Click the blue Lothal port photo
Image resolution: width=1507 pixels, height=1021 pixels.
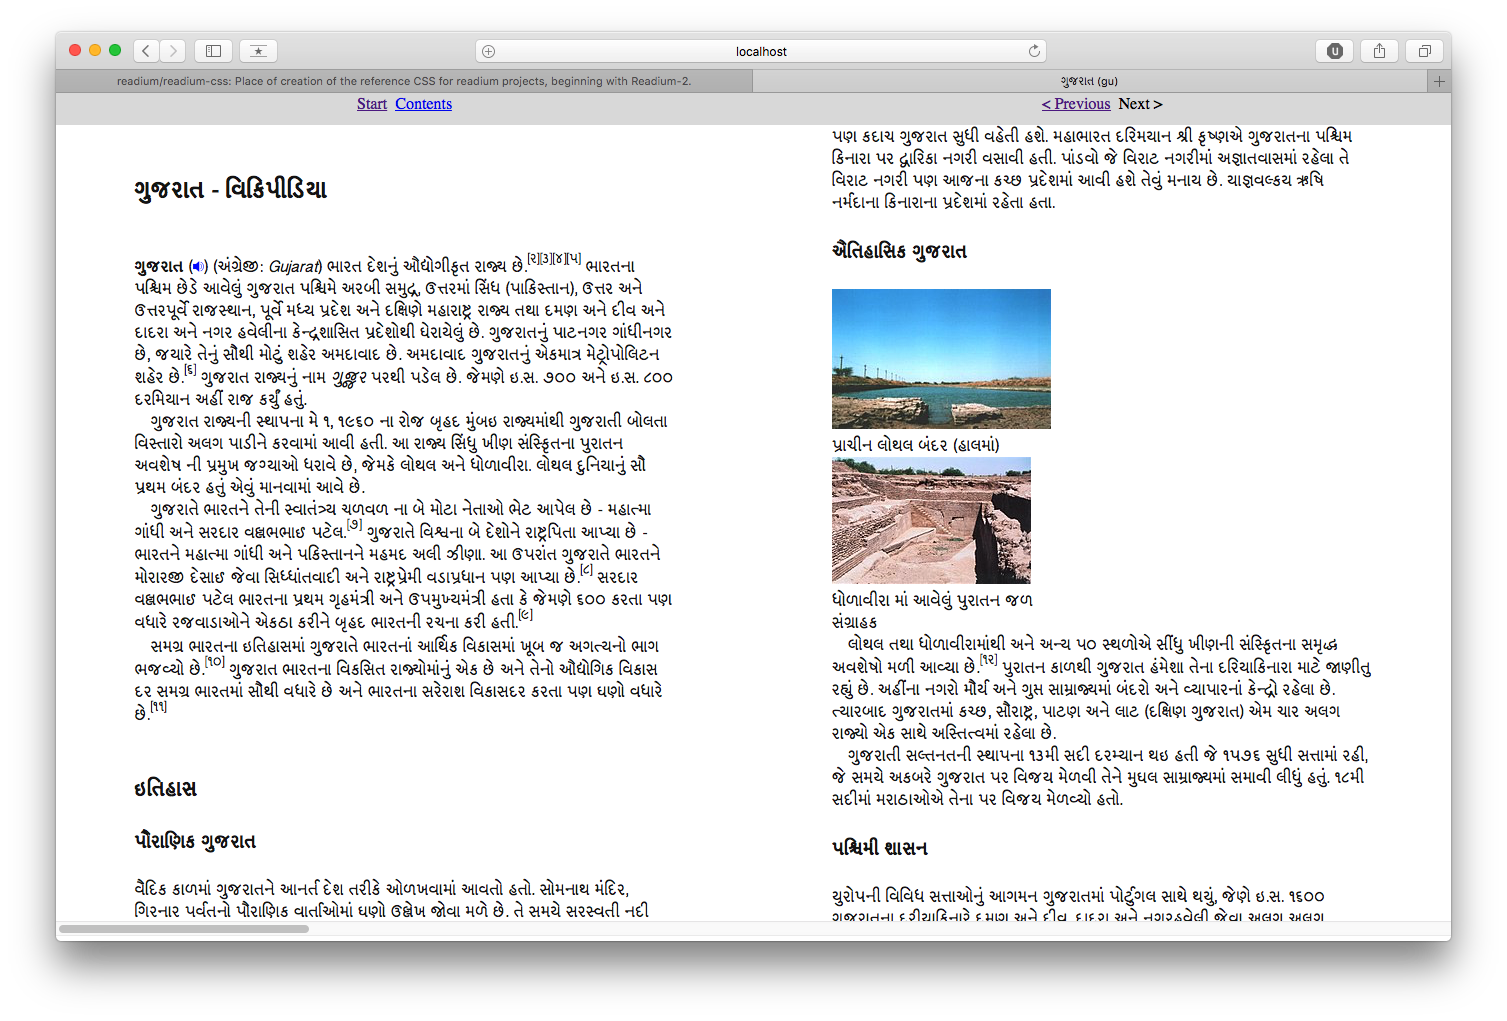(x=941, y=358)
